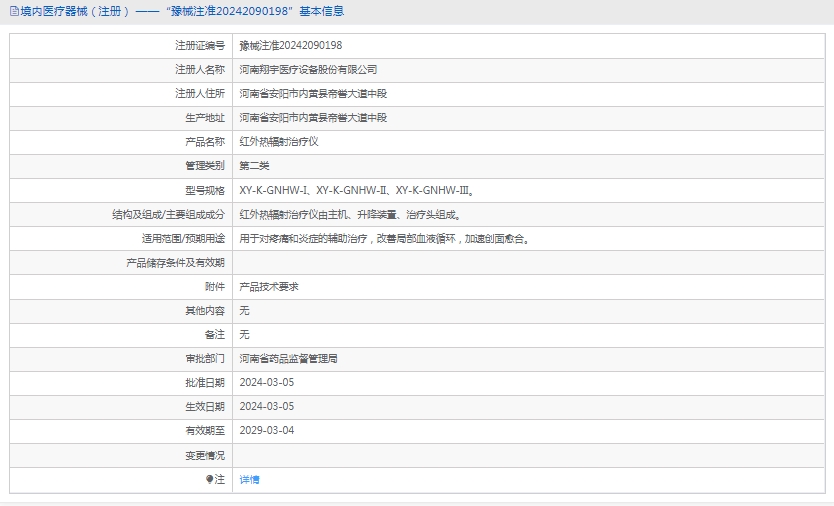The width and height of the screenshot is (834, 506).
Task: Click the 结构及组成/主要组成成分 row label
Action: tap(169, 214)
